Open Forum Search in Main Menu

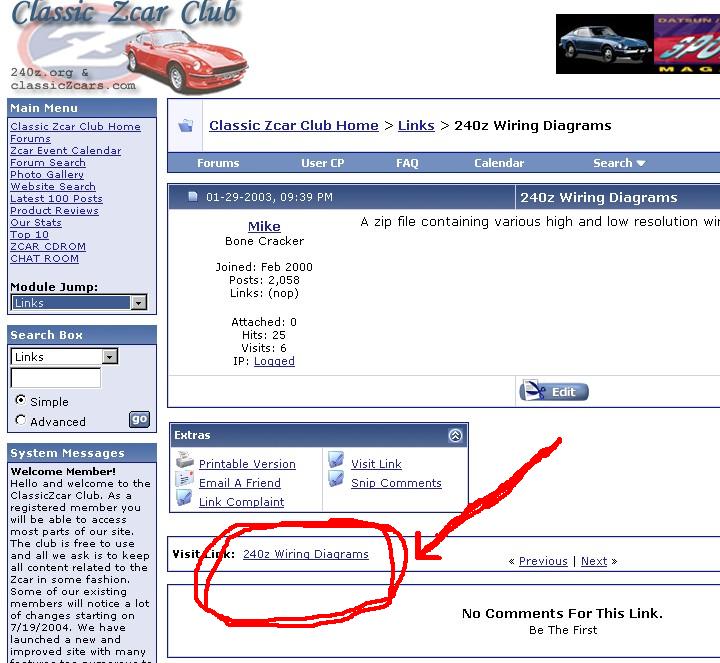click(48, 163)
